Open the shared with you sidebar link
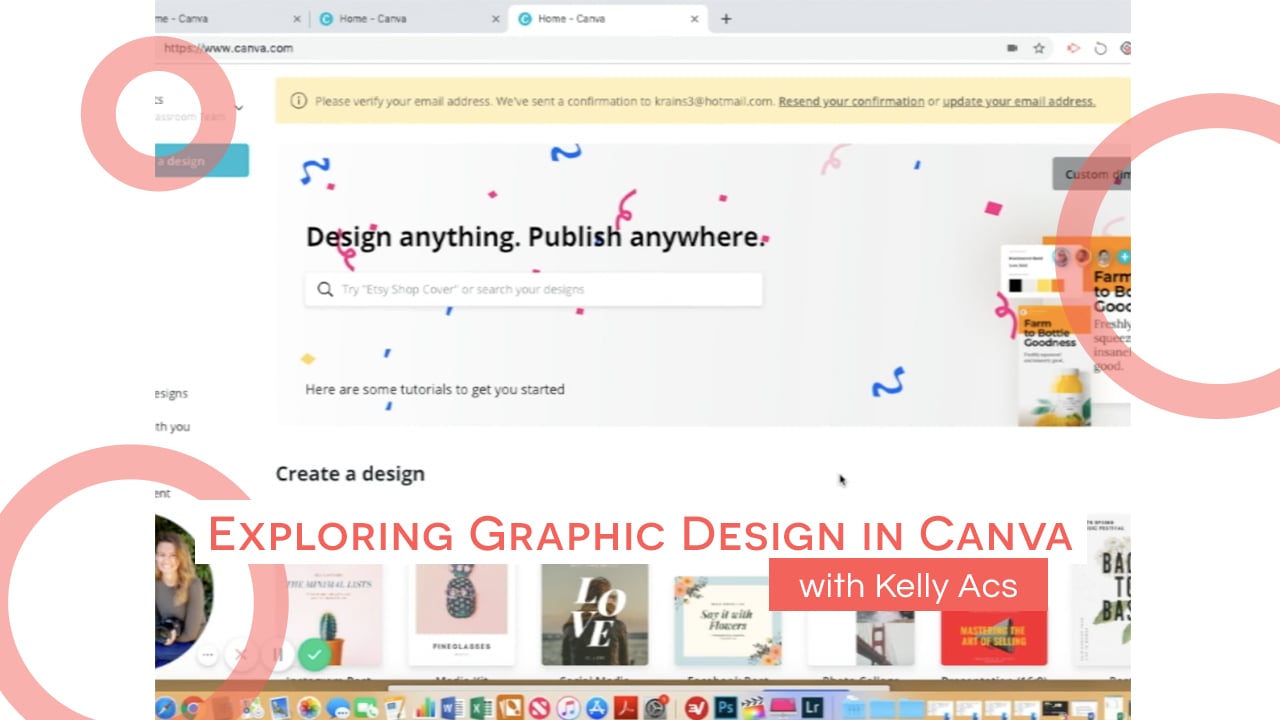The image size is (1280, 720). 173,426
